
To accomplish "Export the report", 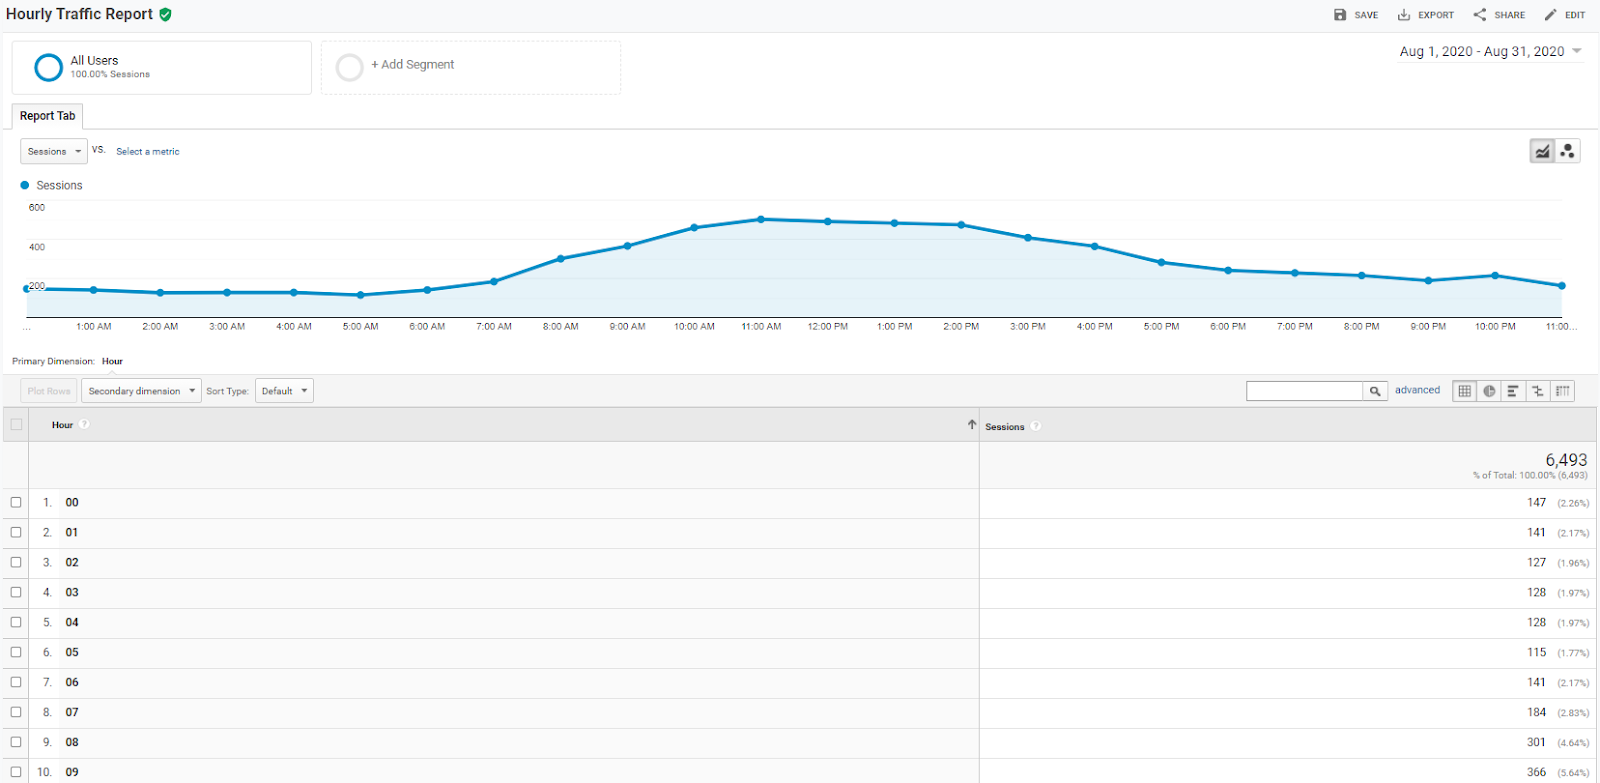I will tap(1426, 15).
